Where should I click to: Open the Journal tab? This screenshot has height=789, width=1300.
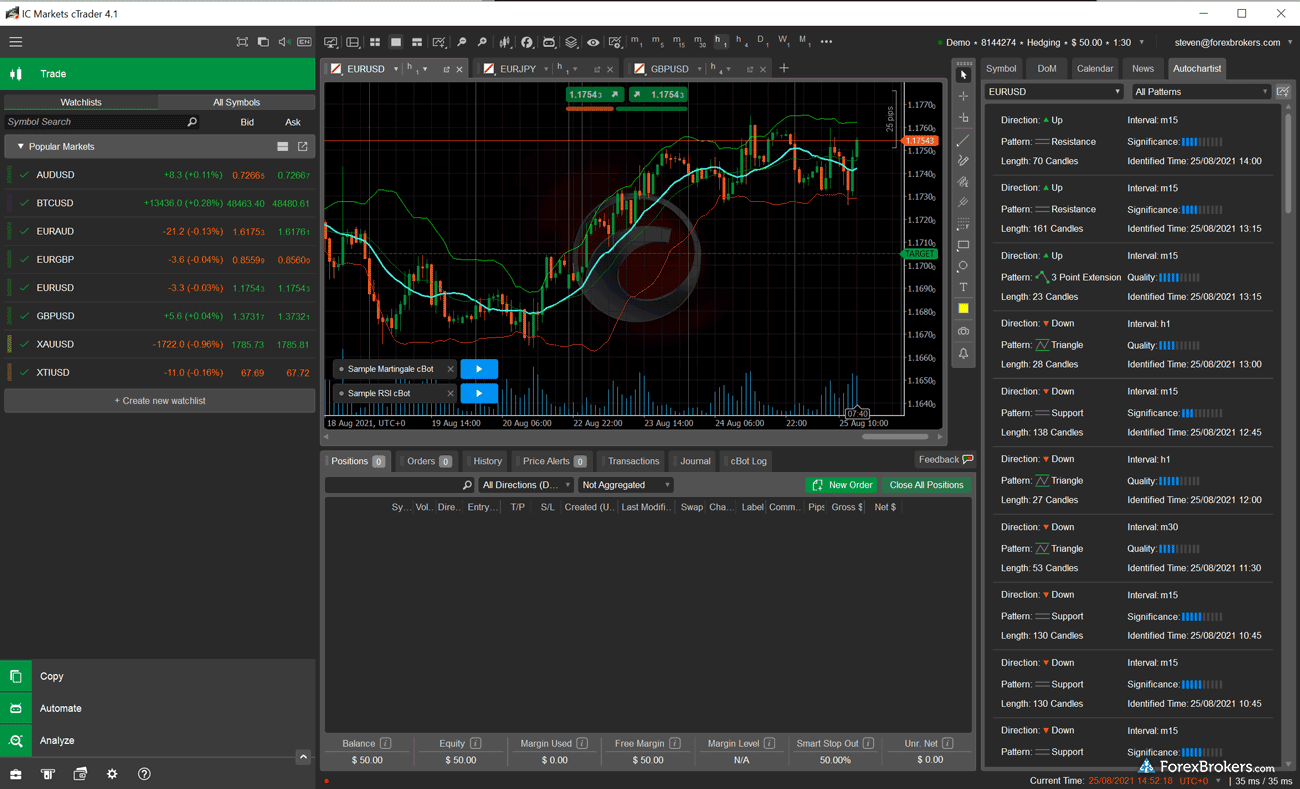(693, 461)
